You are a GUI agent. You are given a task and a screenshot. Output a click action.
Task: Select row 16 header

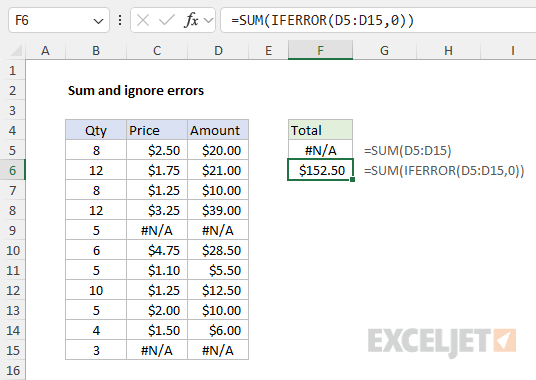[13, 370]
